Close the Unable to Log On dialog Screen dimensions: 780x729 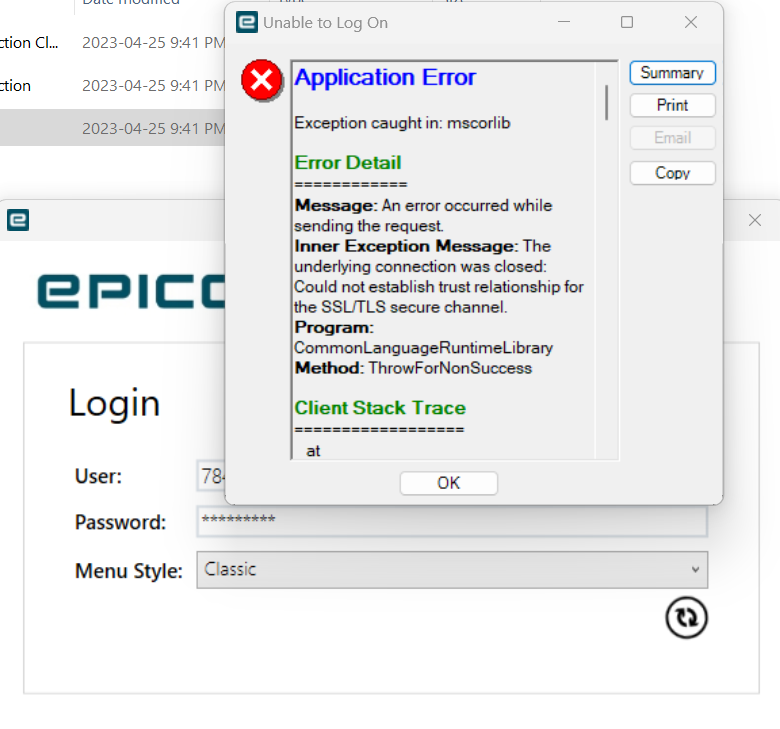click(690, 22)
